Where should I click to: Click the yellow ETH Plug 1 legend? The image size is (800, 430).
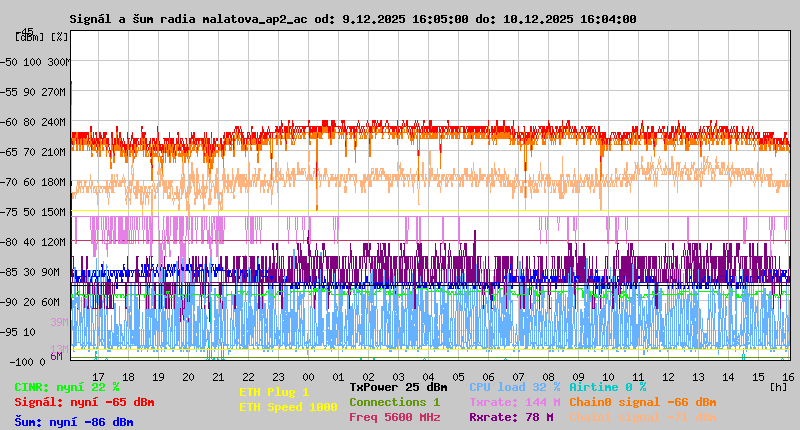[274, 392]
